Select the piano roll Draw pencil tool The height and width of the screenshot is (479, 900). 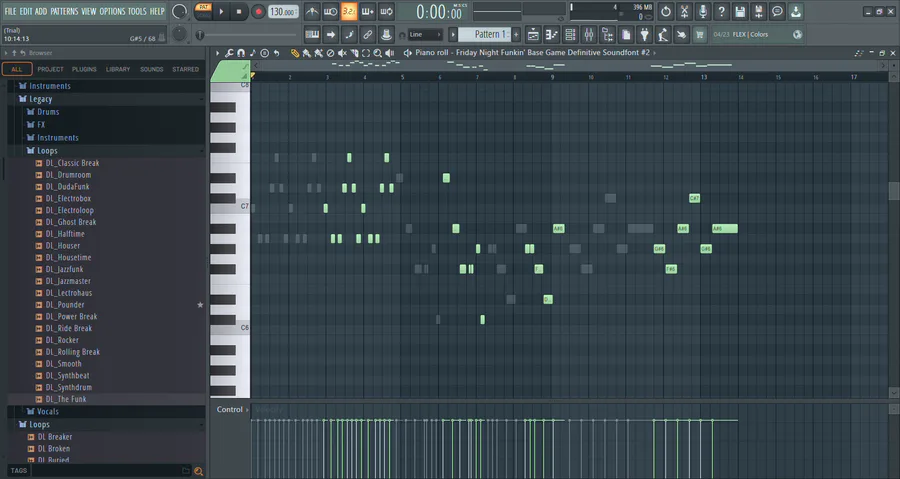[295, 53]
